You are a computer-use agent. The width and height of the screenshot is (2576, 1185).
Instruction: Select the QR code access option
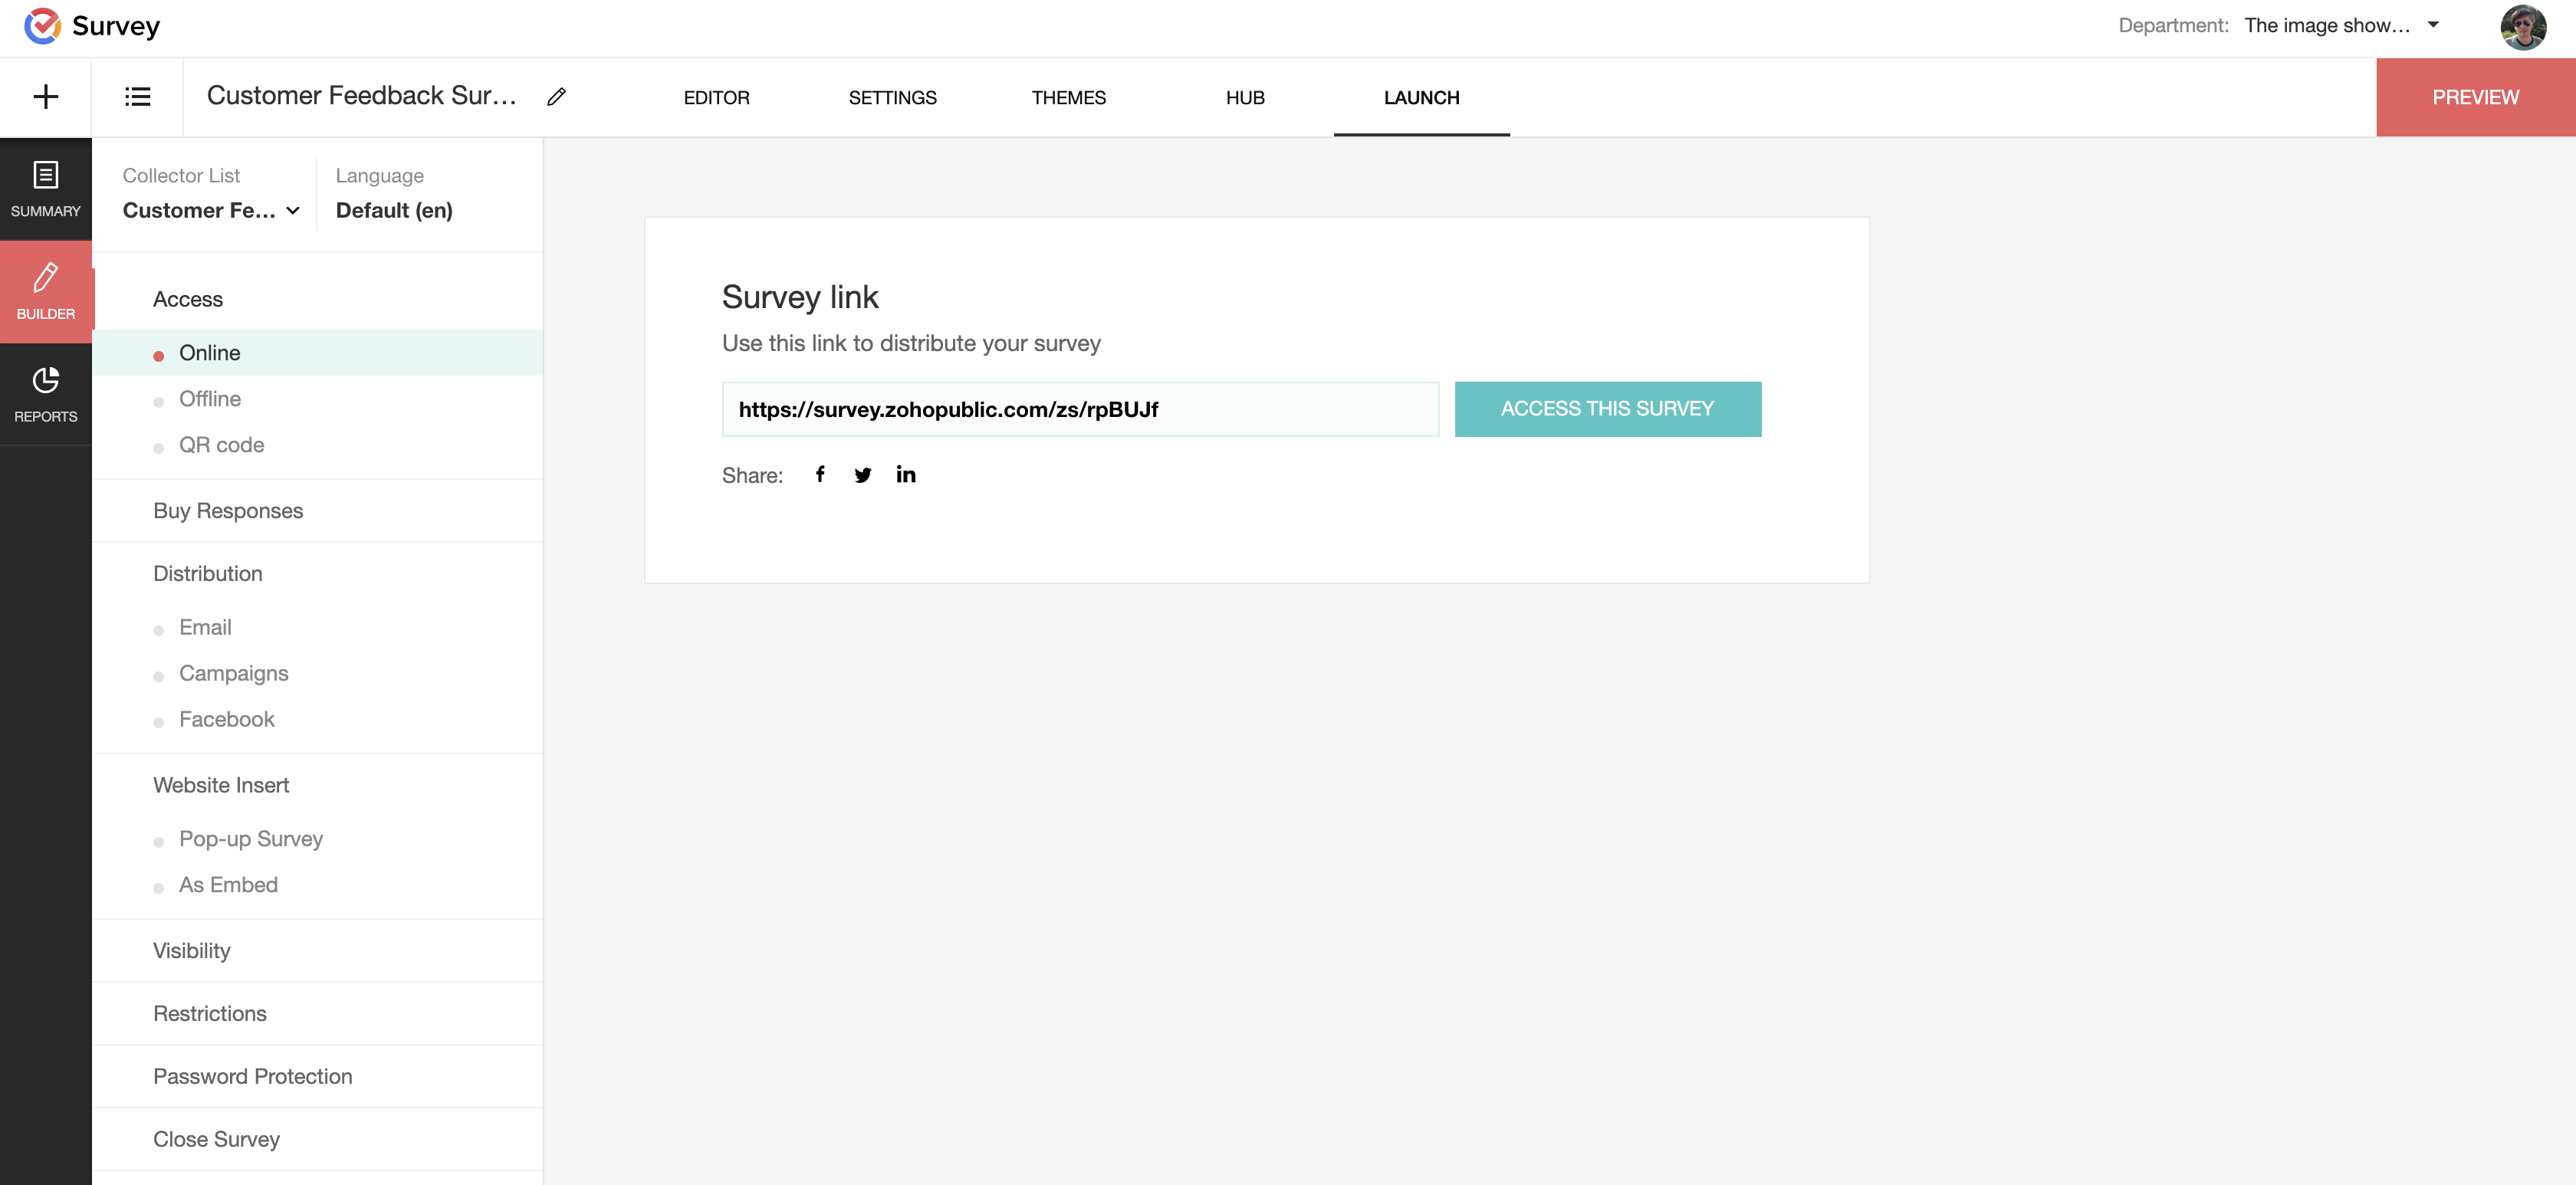221,445
